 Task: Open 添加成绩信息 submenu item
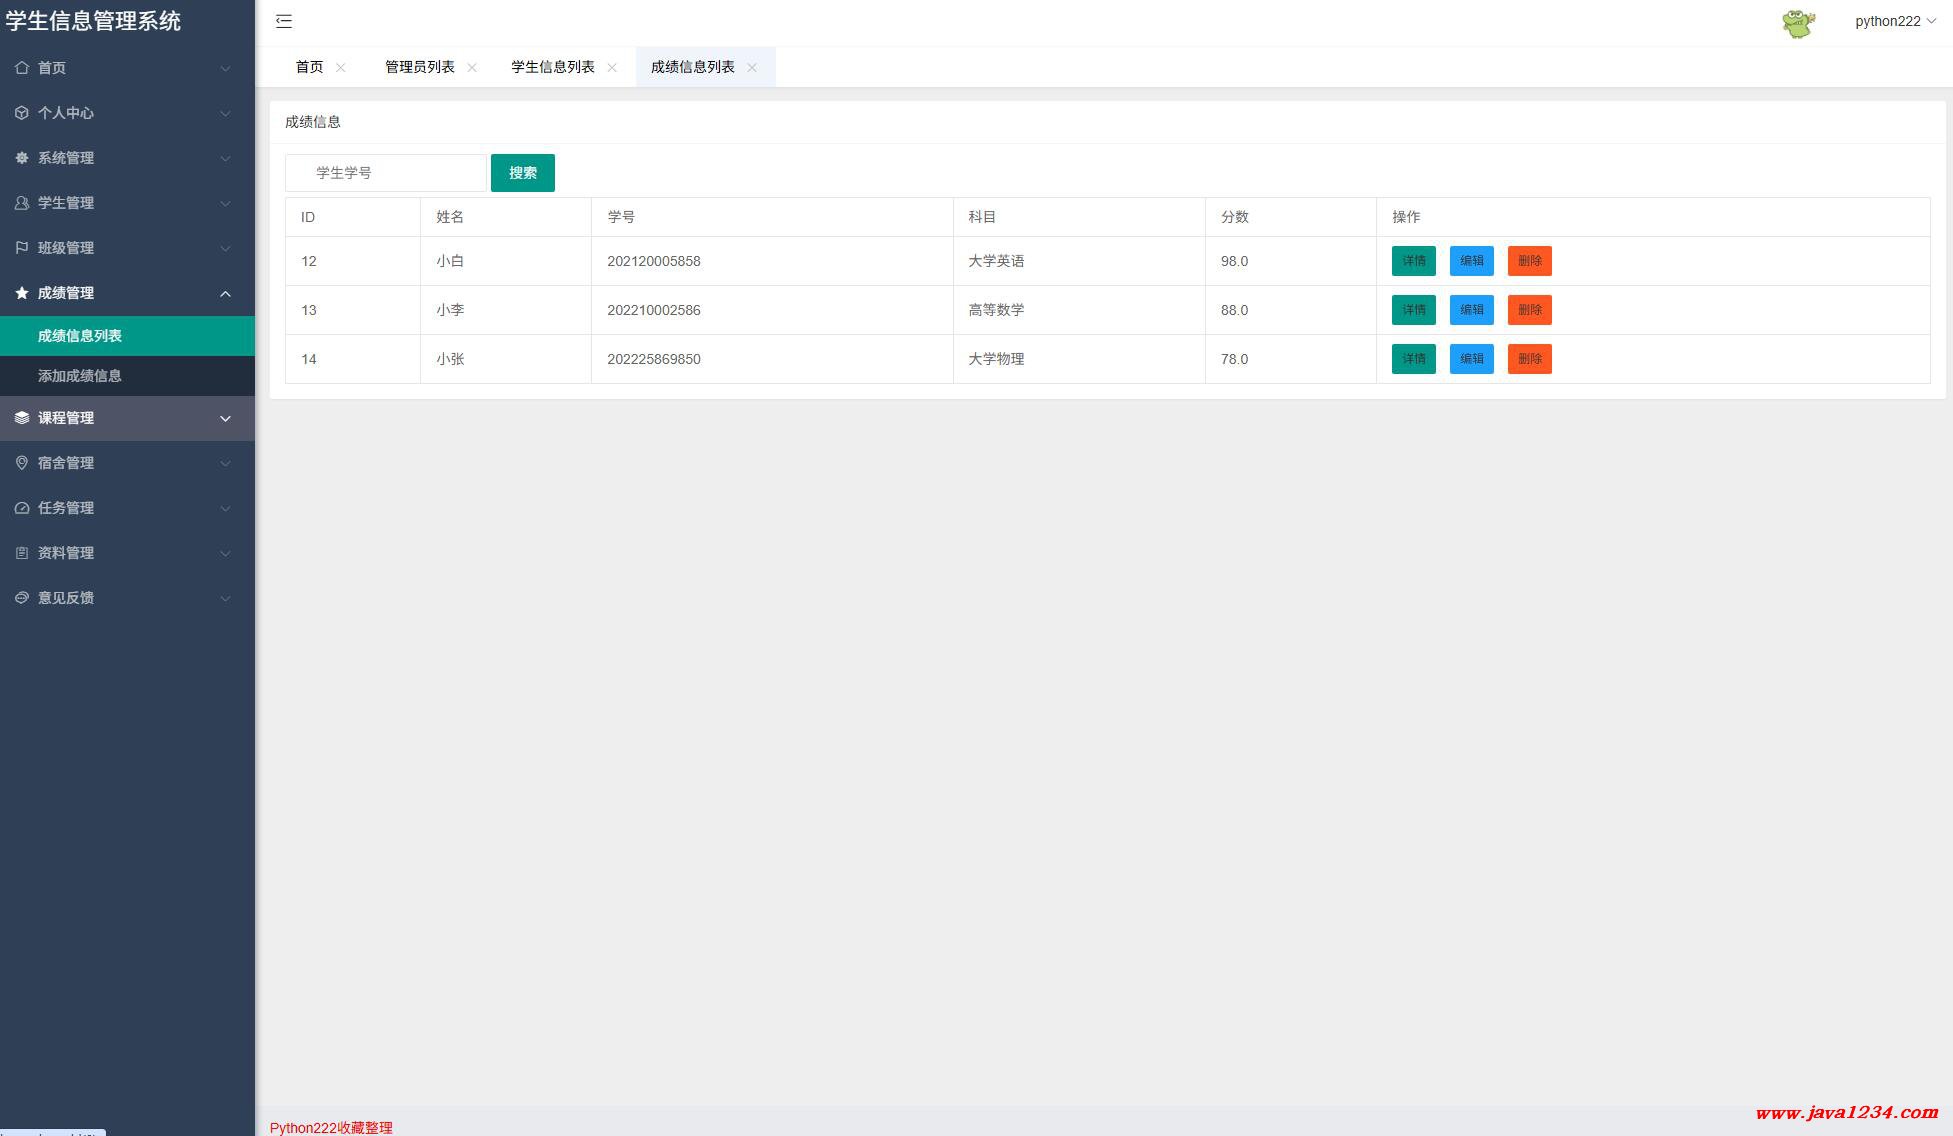tap(80, 376)
